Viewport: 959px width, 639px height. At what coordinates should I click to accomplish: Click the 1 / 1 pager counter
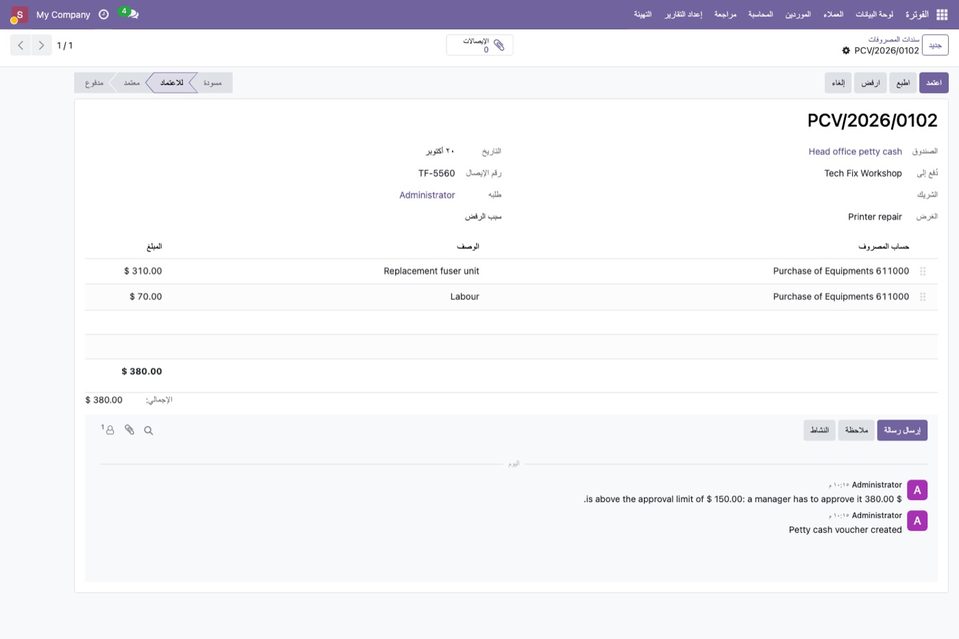pyautogui.click(x=65, y=45)
